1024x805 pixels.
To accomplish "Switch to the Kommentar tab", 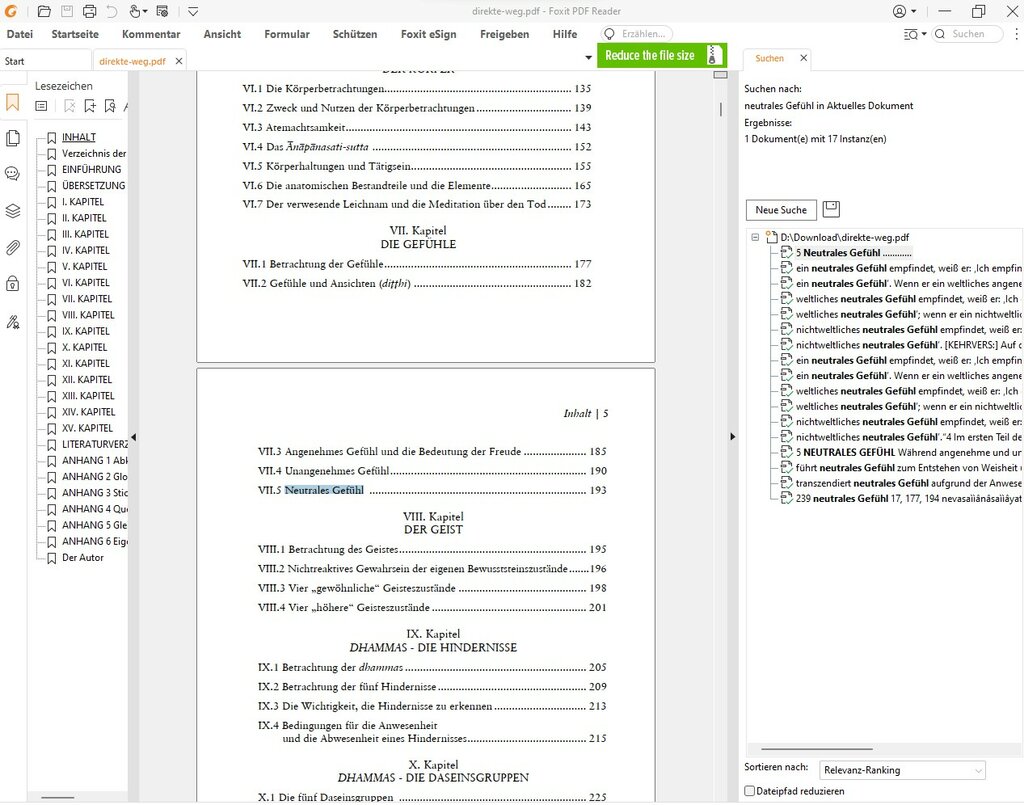I will 151,34.
